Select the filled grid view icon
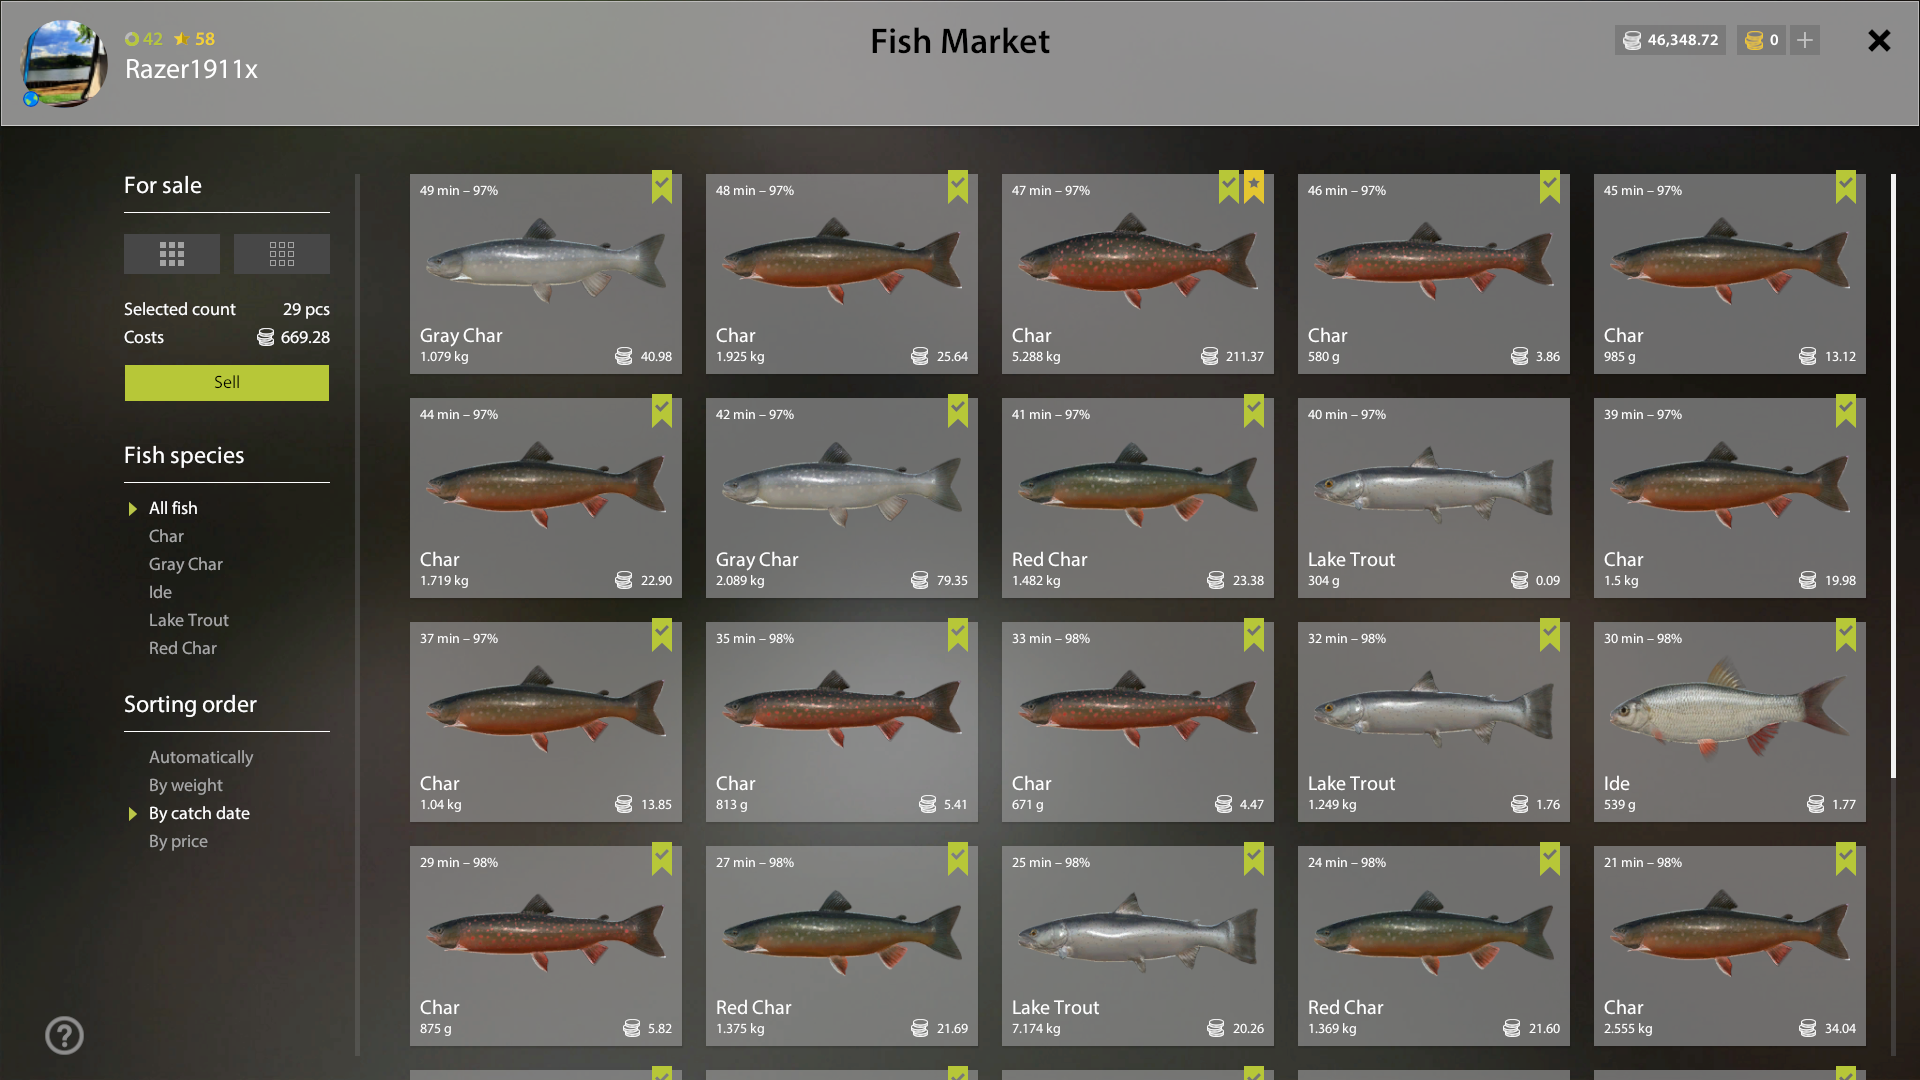This screenshot has width=1920, height=1080. tap(172, 254)
